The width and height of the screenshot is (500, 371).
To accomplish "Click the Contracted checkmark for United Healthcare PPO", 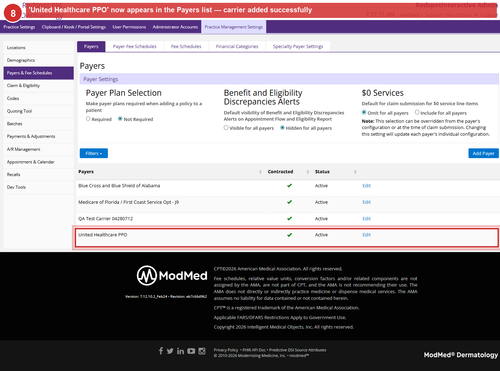I will (289, 235).
